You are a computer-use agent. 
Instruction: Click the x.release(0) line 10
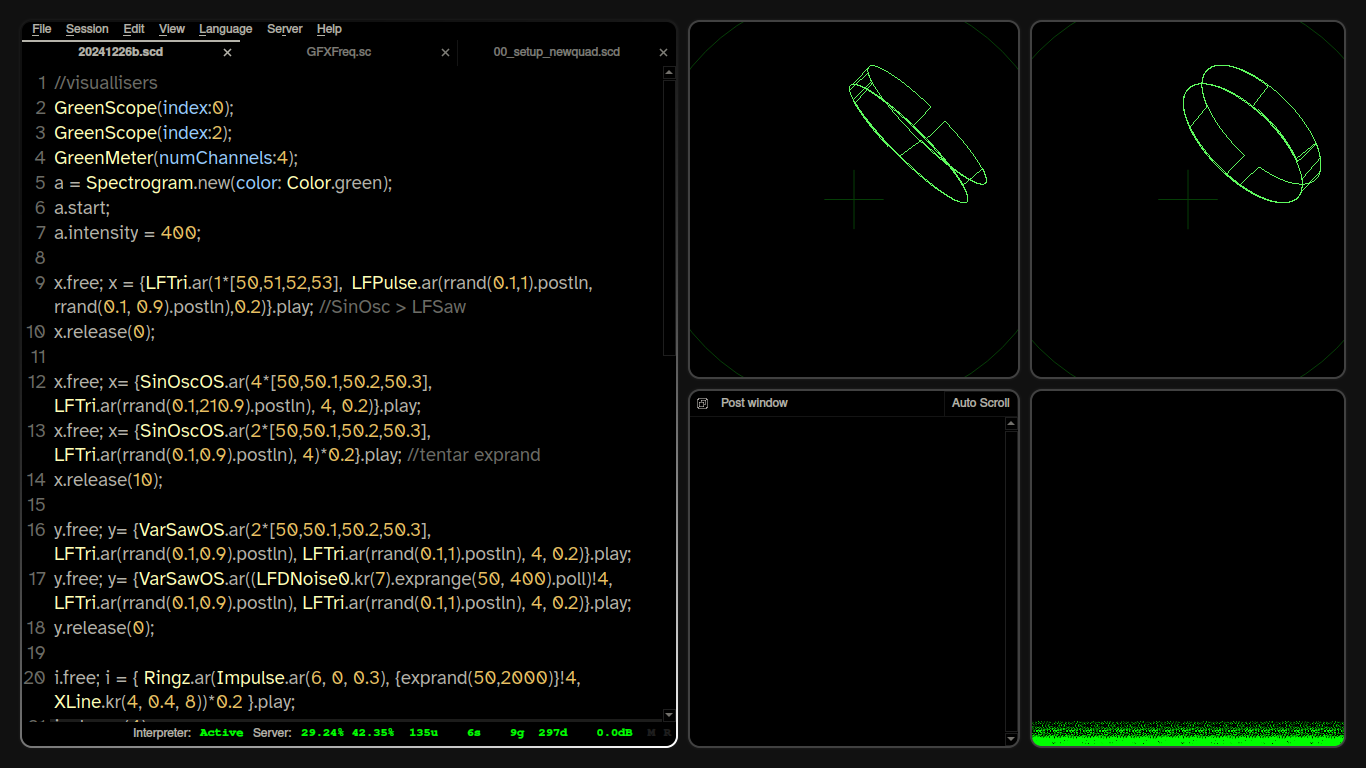point(105,332)
